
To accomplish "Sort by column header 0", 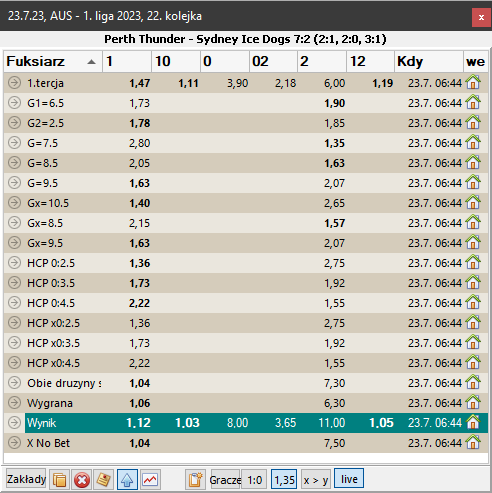I will 225,61.
